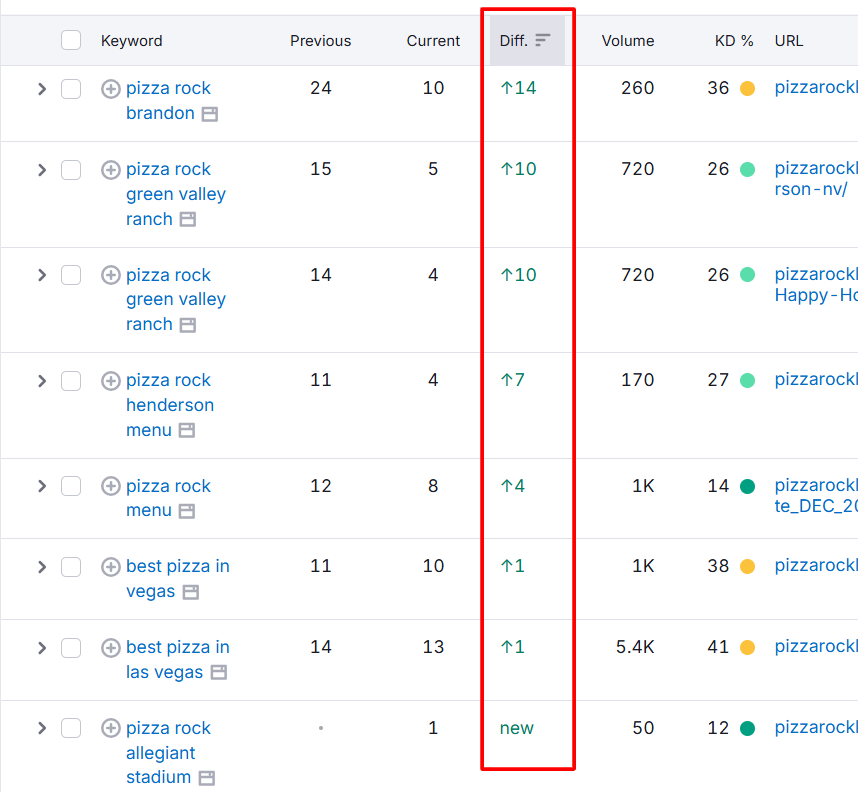
Task: Tick the best pizza in las vegas checkbox
Action: click(x=71, y=648)
